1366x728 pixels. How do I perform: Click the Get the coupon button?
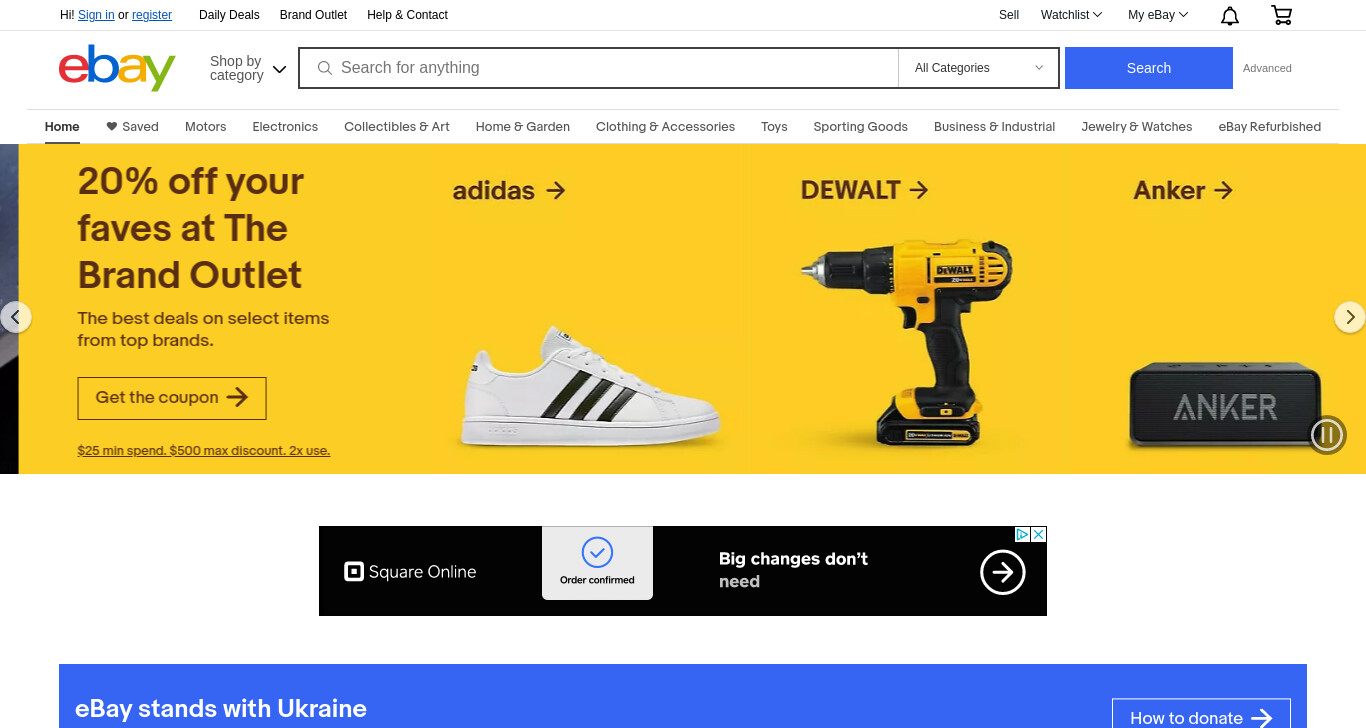pyautogui.click(x=172, y=398)
